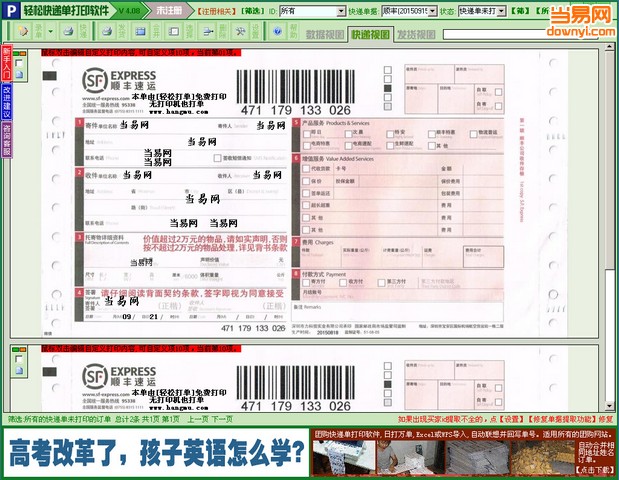
Task: Click the 【筛选】 filter link
Action: pyautogui.click(x=253, y=11)
